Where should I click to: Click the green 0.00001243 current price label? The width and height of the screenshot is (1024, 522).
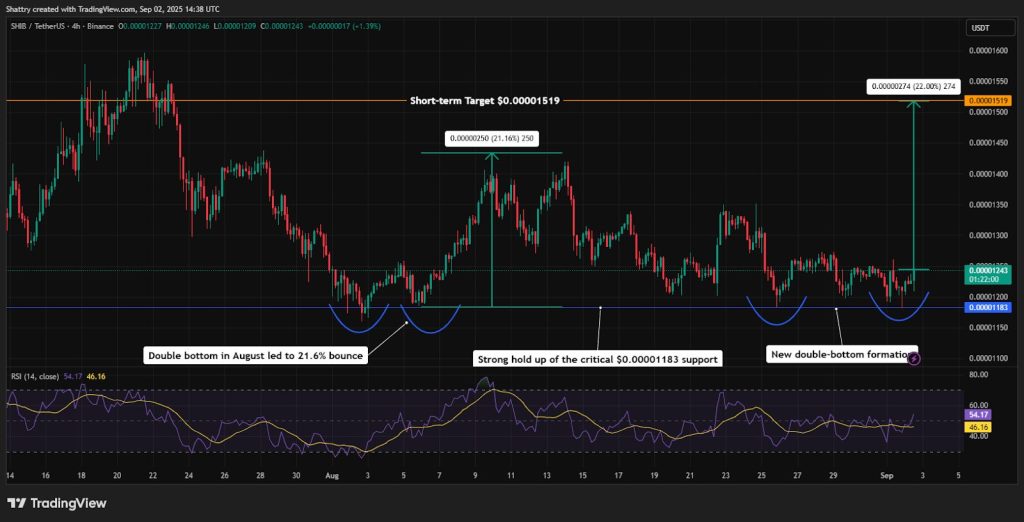pyautogui.click(x=988, y=274)
